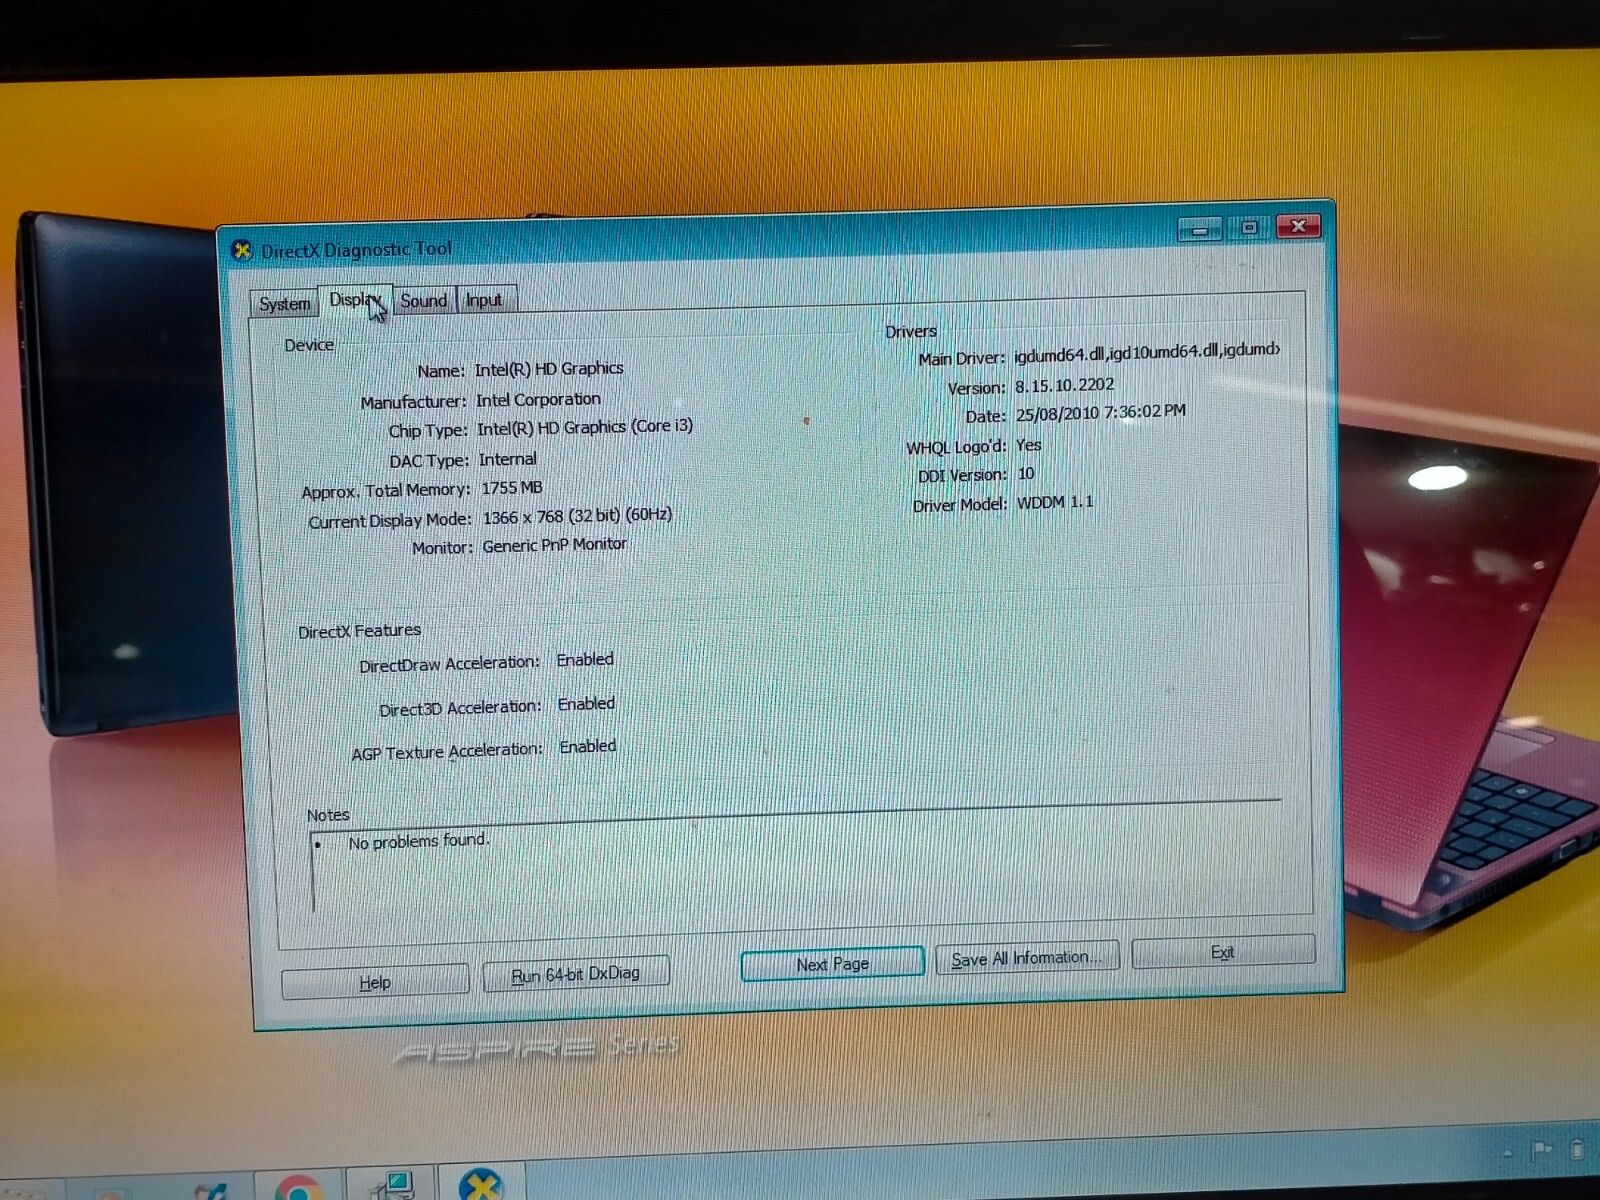
Task: Click AGP Texture Acceleration 'Enabled' value
Action: [588, 747]
